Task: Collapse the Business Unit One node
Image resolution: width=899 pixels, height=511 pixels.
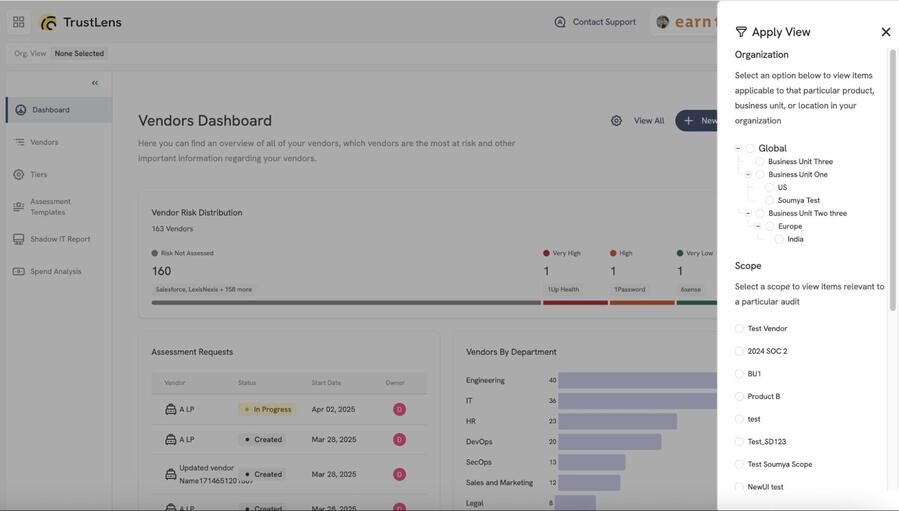Action: pyautogui.click(x=748, y=174)
